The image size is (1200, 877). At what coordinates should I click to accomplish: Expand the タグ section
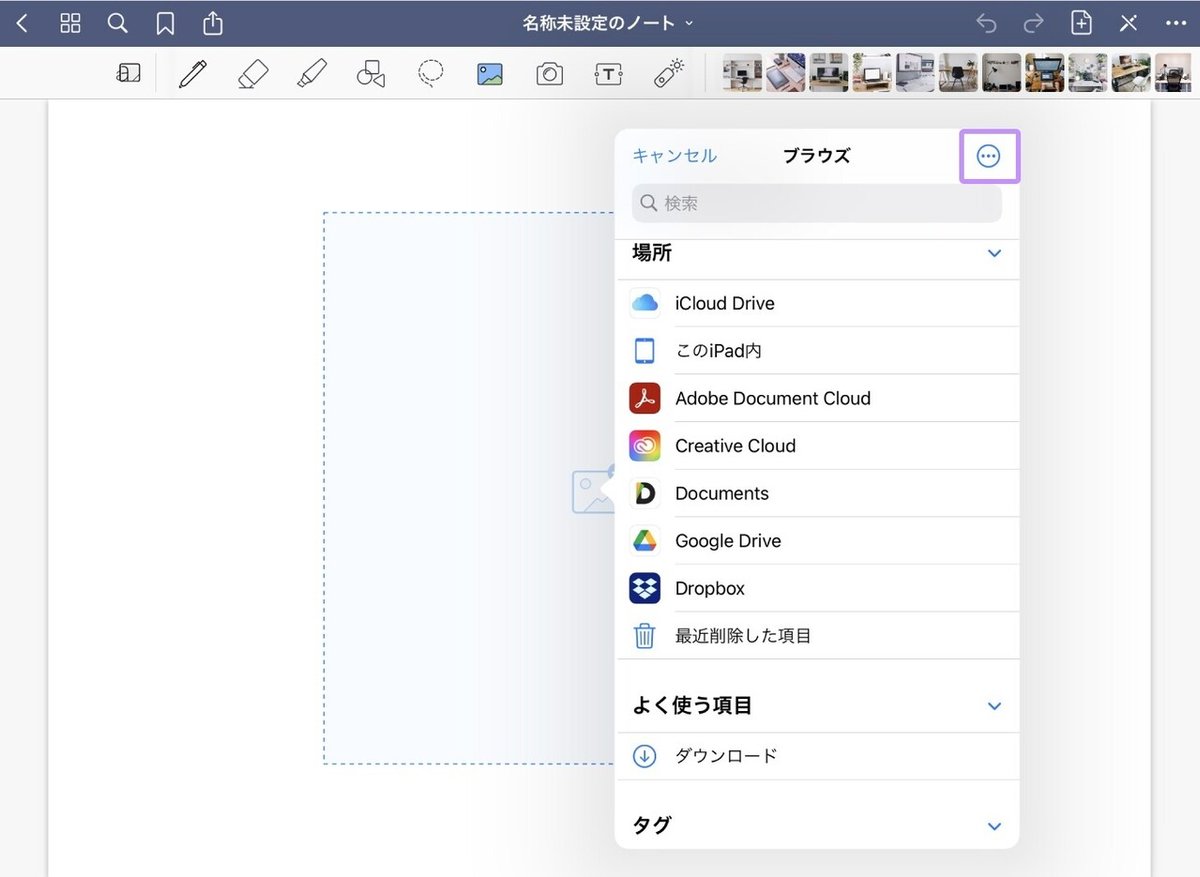pos(993,826)
